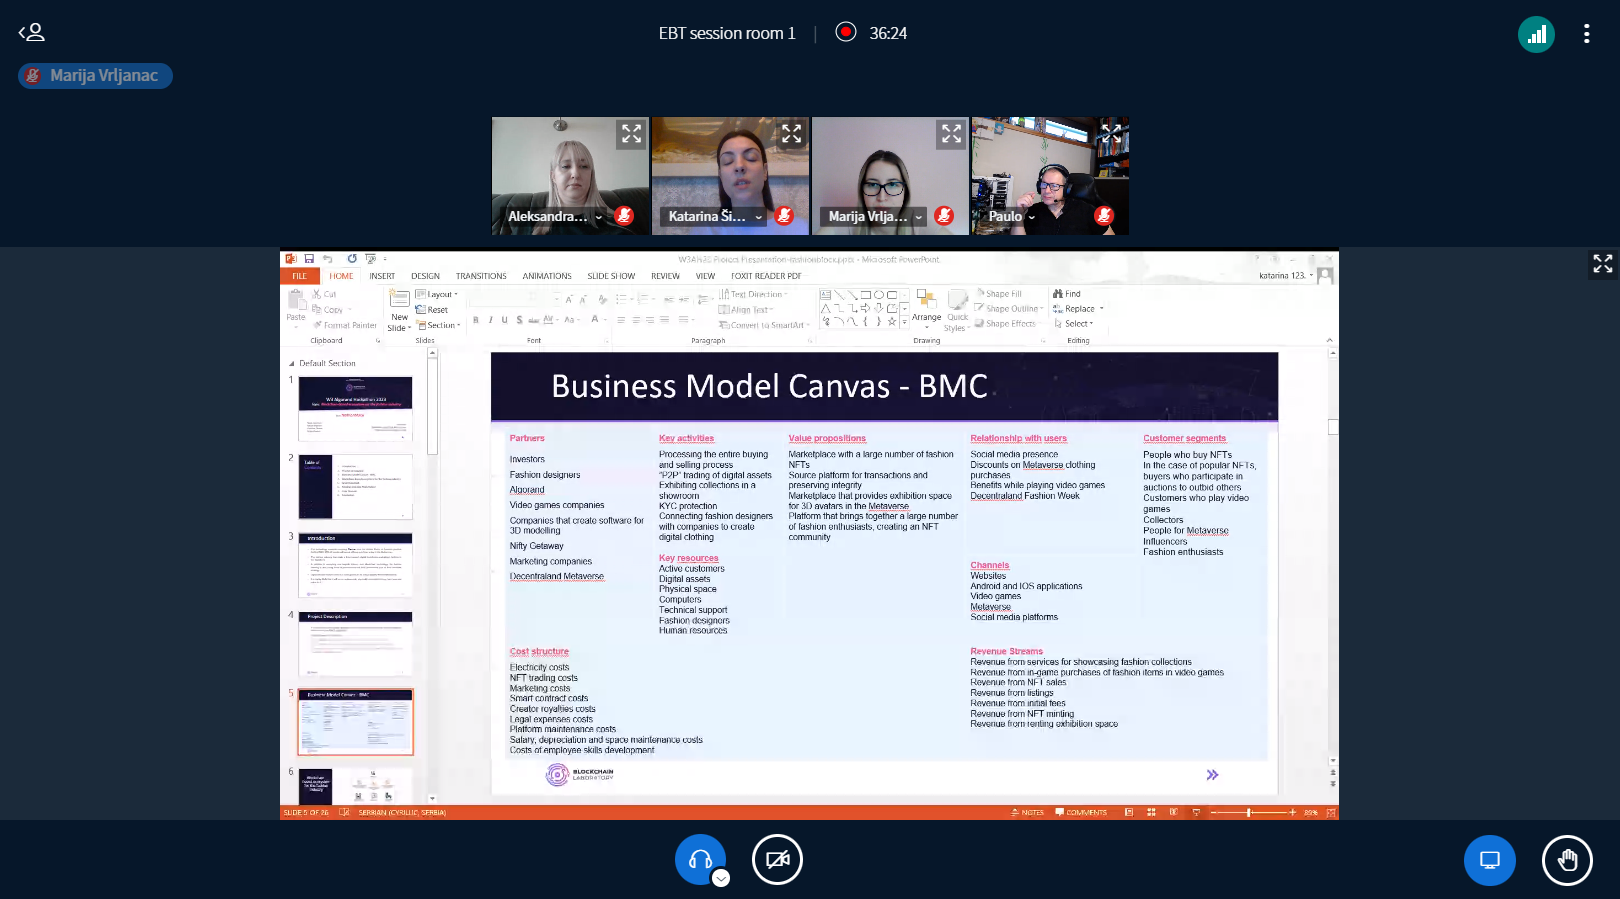Open dropdown arrow next to Paulo's name

1032,217
